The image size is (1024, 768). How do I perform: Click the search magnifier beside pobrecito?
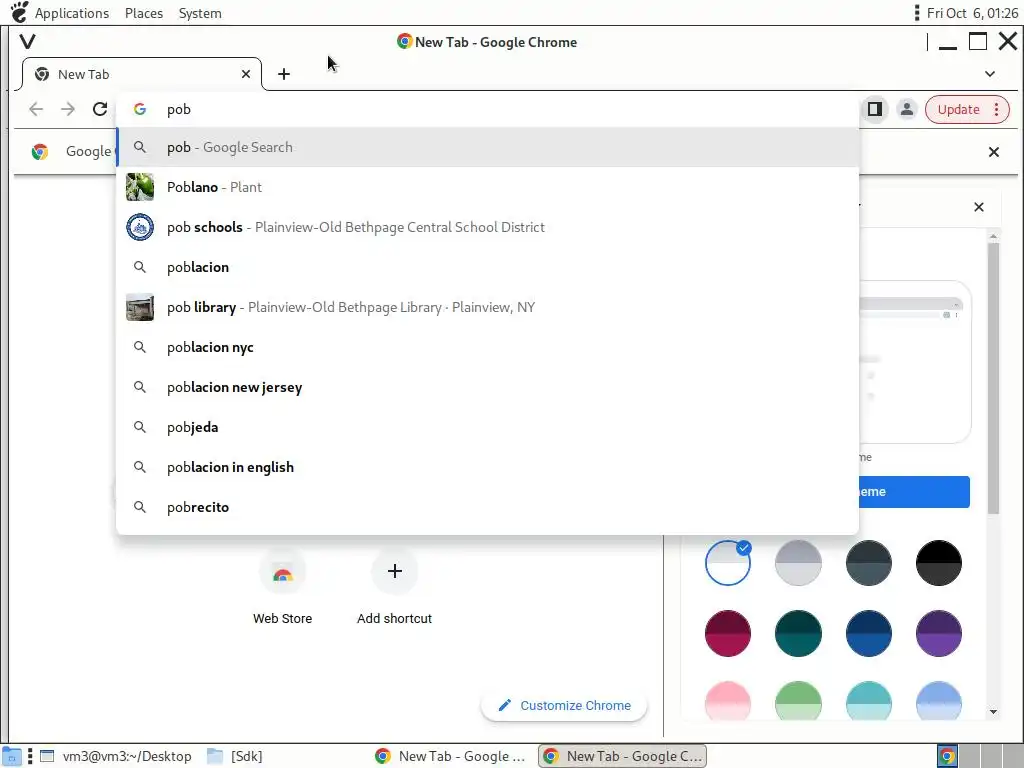[140, 507]
